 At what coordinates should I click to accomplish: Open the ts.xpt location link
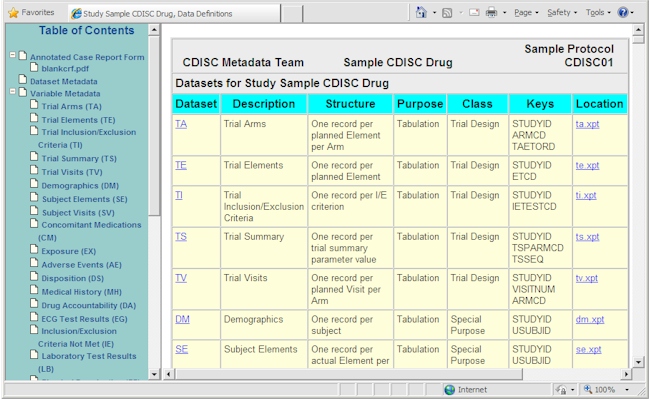click(x=587, y=237)
